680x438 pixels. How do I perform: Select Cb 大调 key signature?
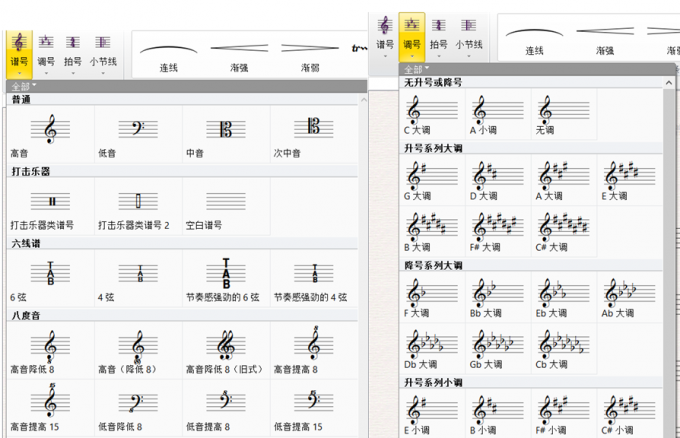tap(564, 349)
